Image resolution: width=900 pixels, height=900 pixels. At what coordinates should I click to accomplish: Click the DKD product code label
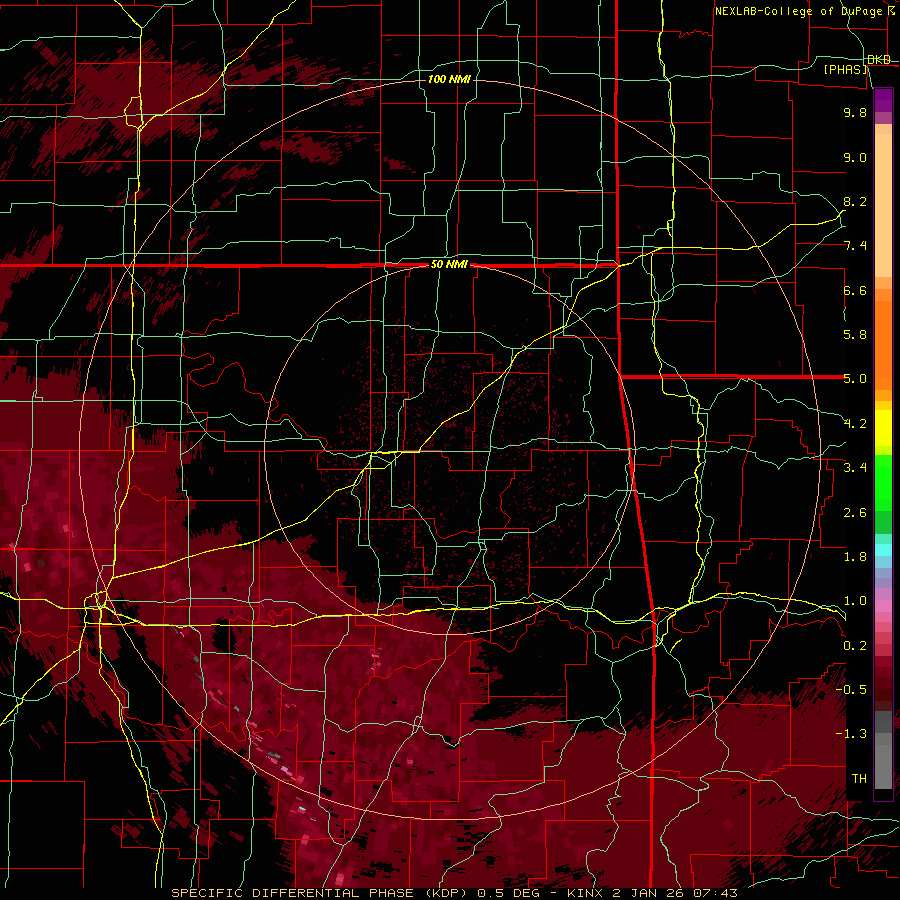(878, 60)
